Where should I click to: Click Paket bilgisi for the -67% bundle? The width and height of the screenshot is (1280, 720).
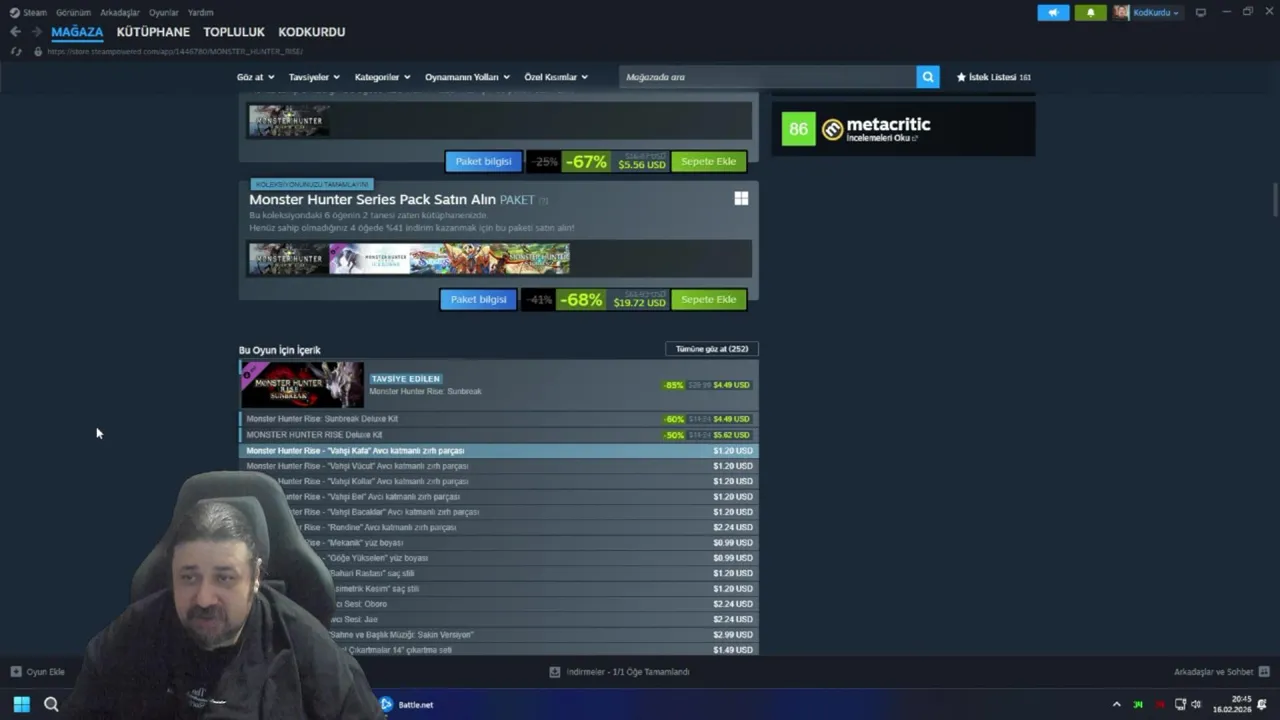coord(483,161)
